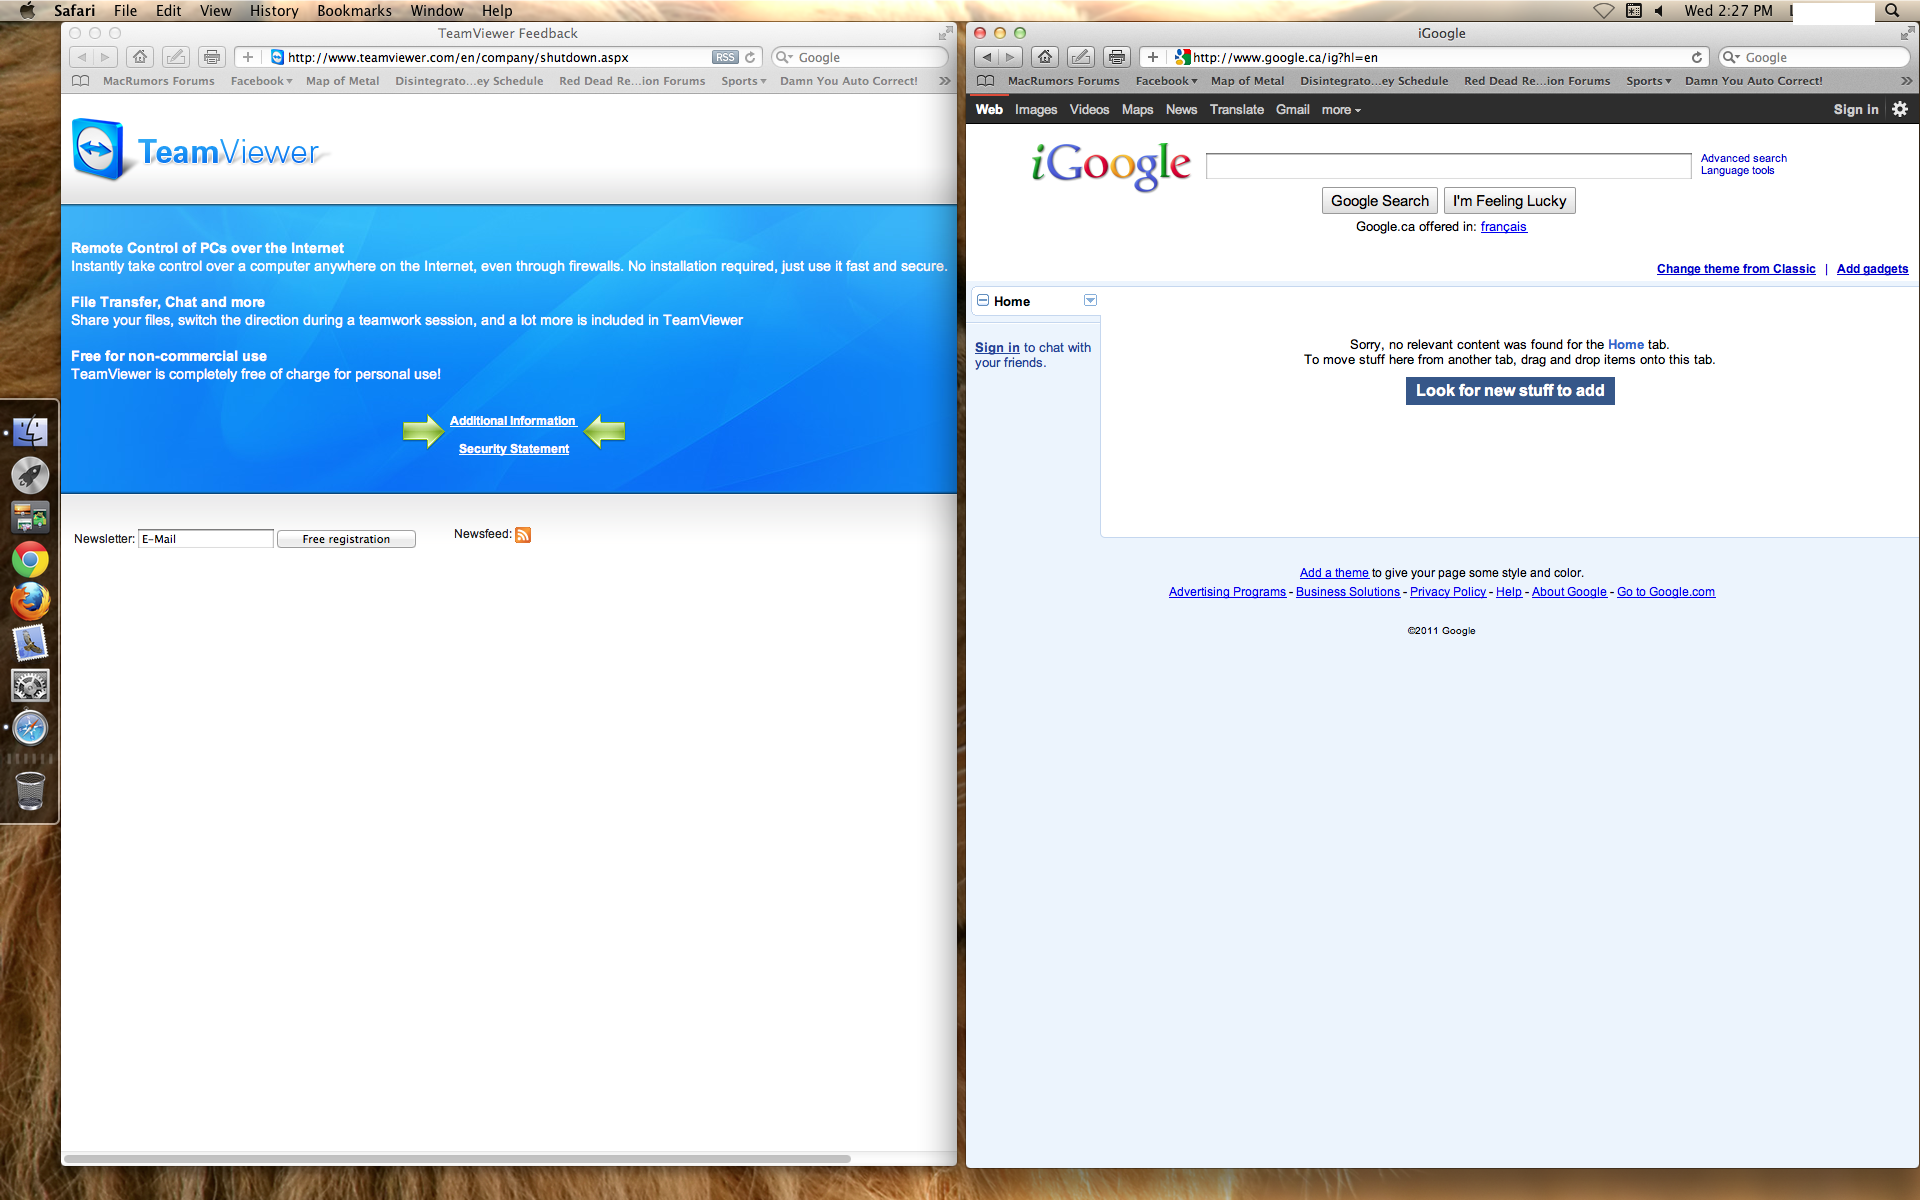Open the Bookmarks menu in menu bar
This screenshot has width=1920, height=1200.
click(x=354, y=10)
